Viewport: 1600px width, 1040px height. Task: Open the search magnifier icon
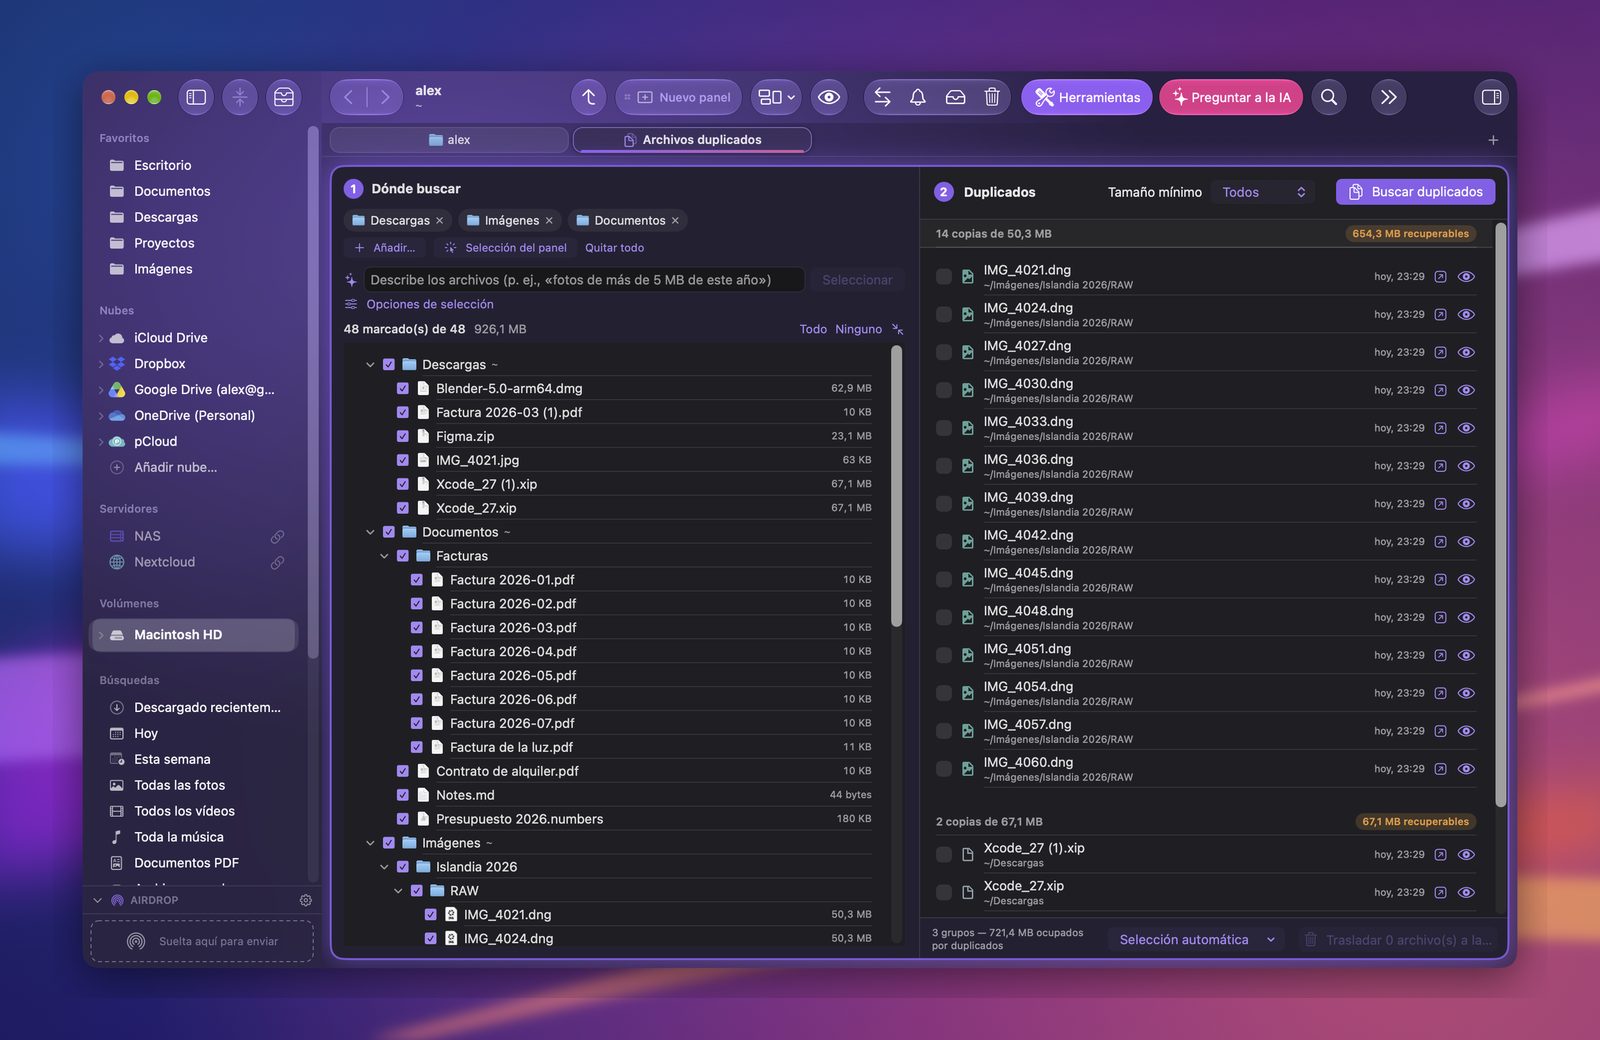coord(1329,97)
